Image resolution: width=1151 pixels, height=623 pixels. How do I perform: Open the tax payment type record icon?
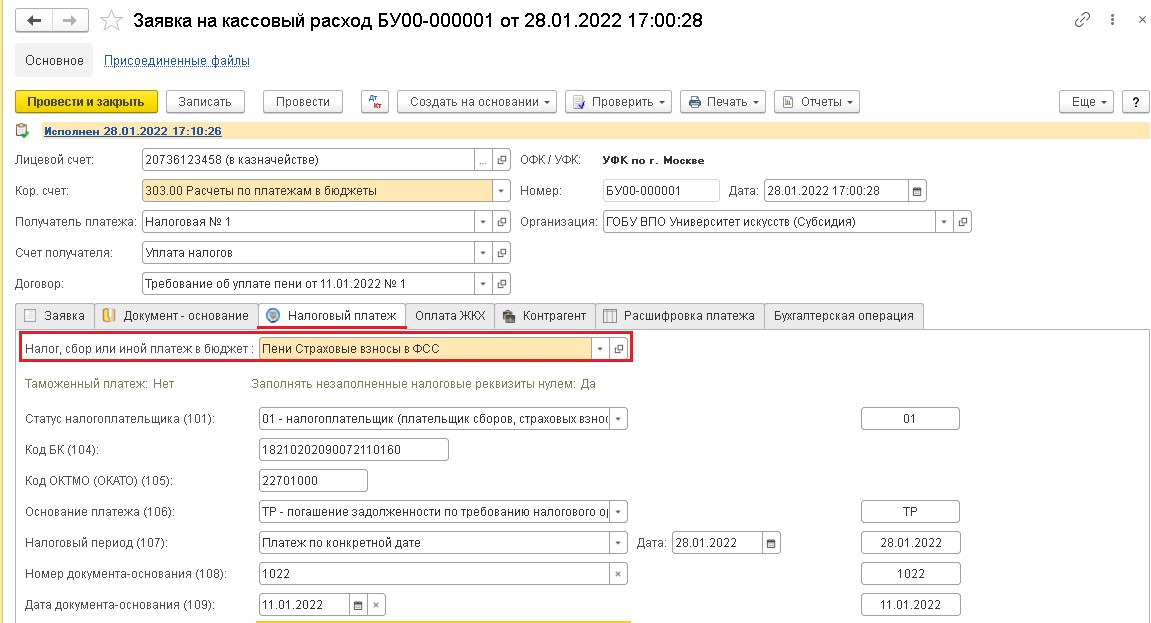pyautogui.click(x=619, y=349)
